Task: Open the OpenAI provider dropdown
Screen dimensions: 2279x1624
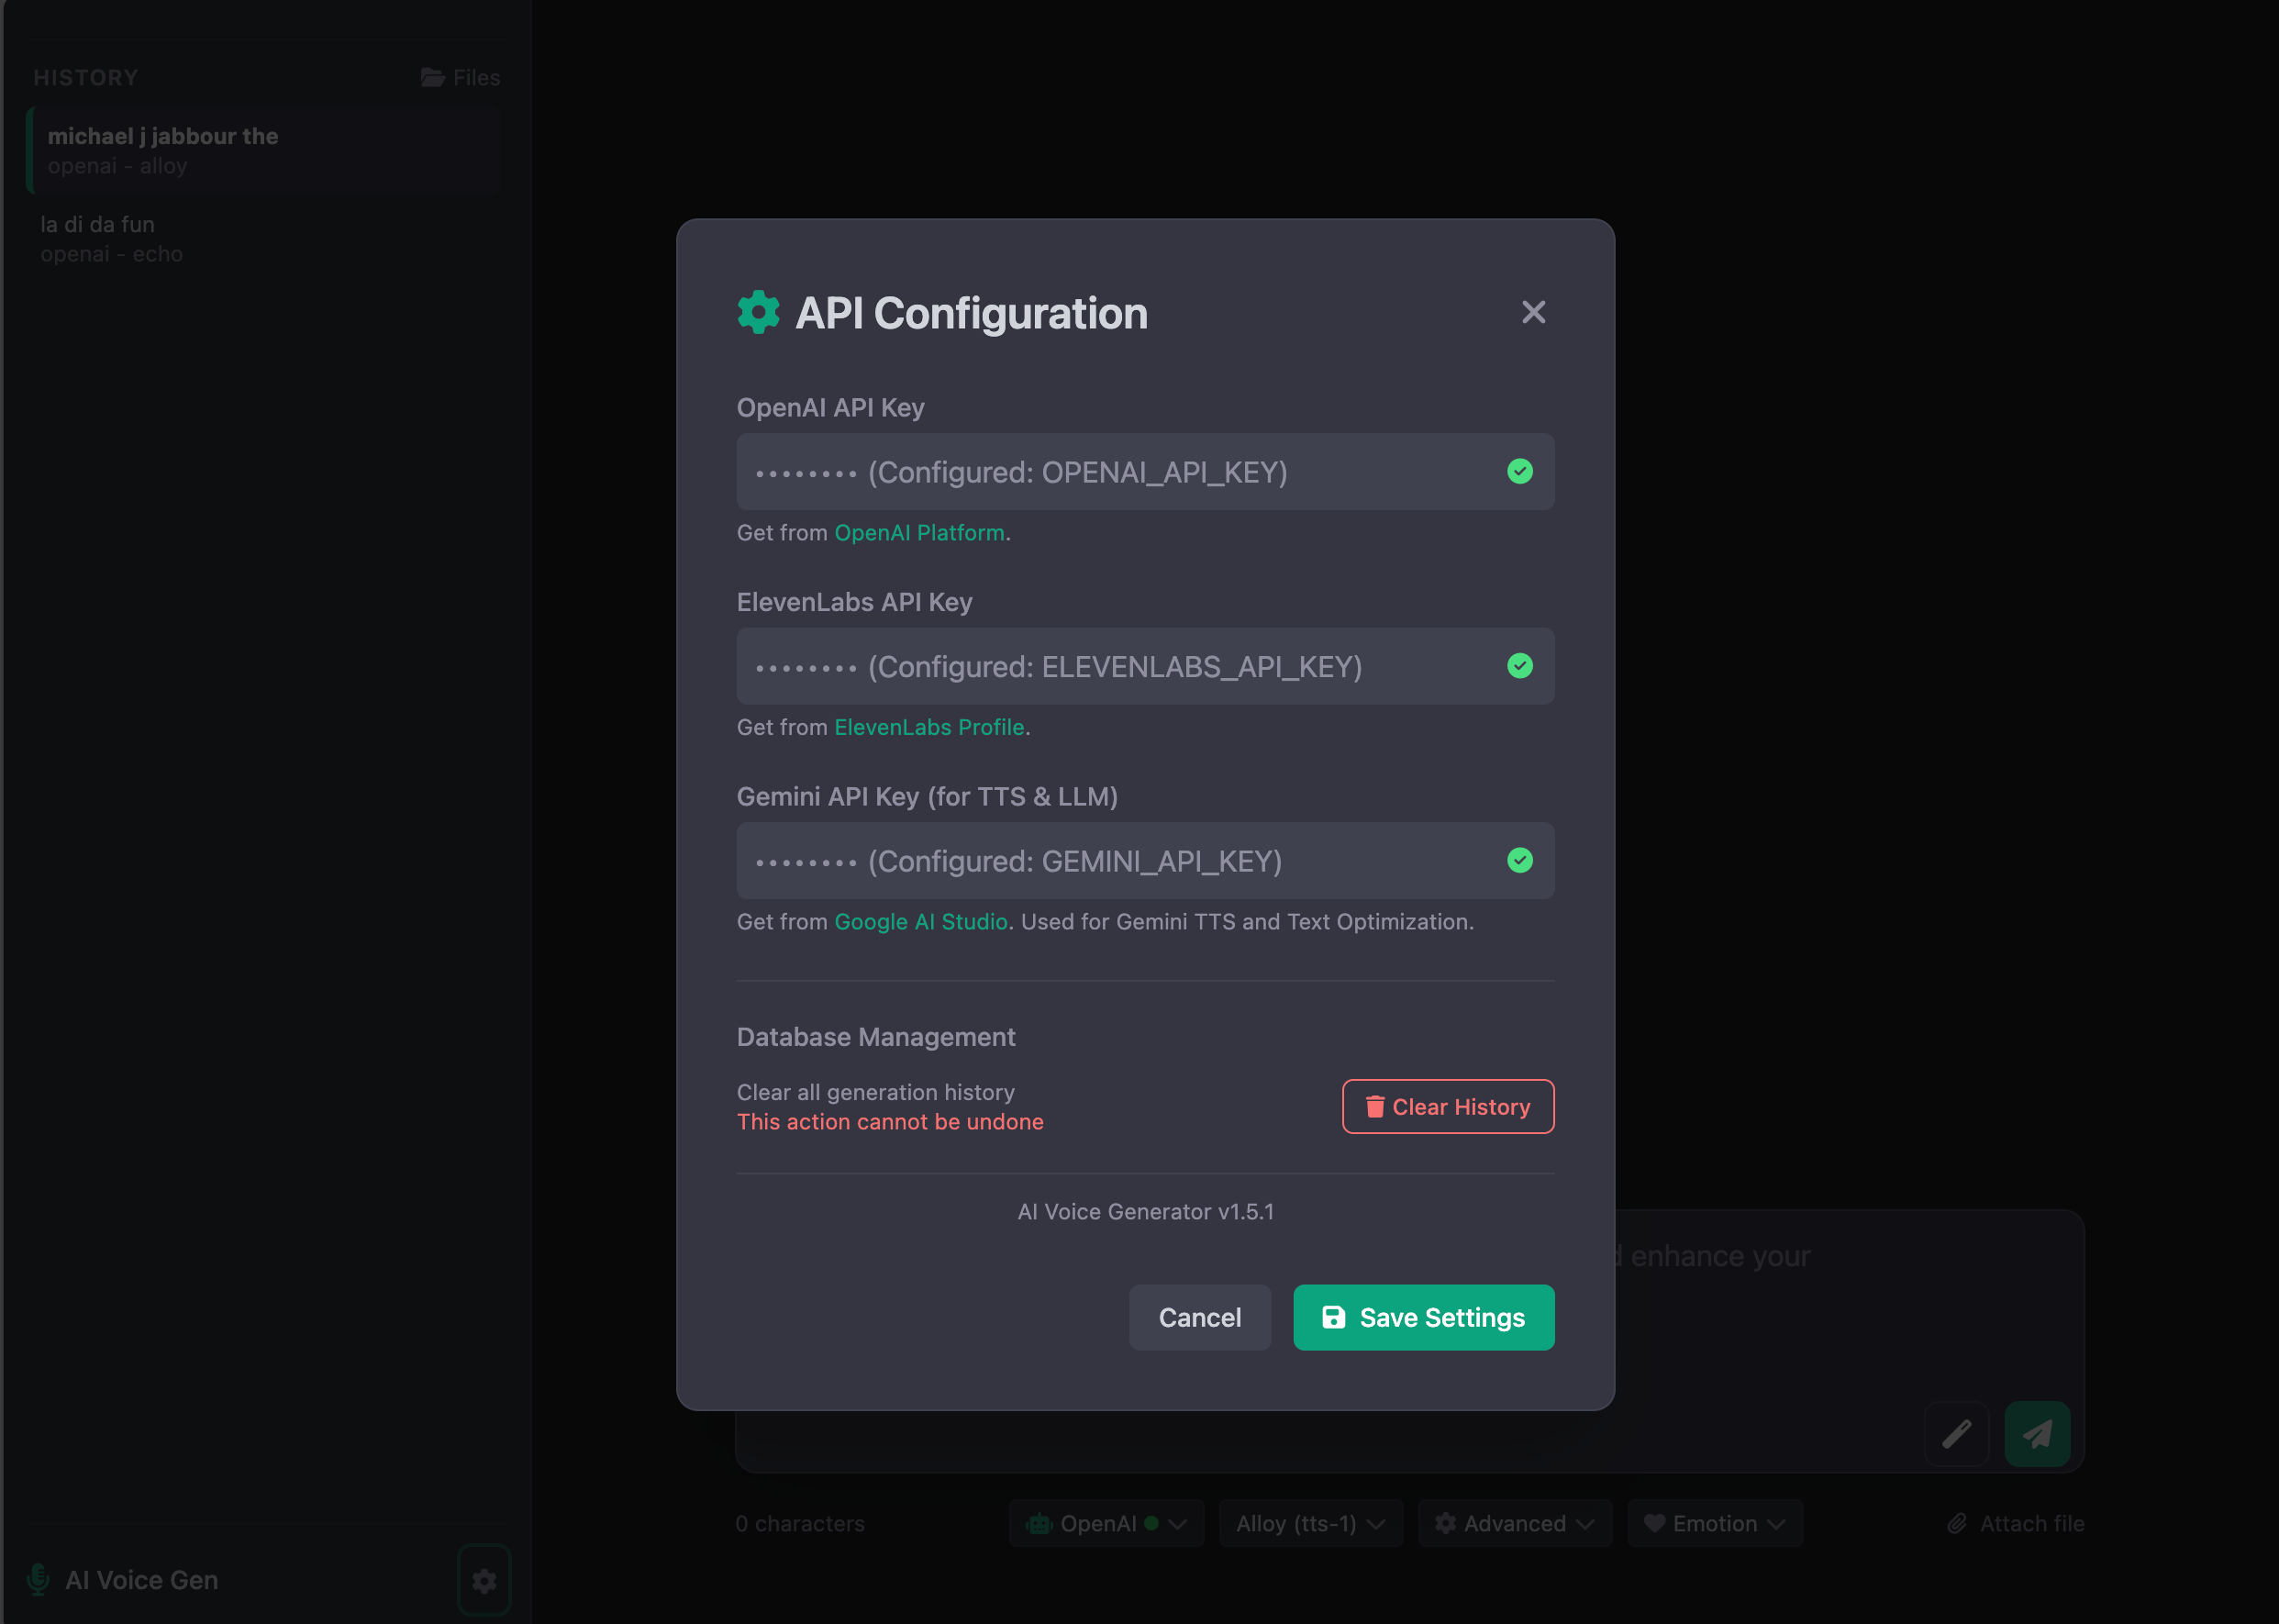Action: click(1106, 1523)
